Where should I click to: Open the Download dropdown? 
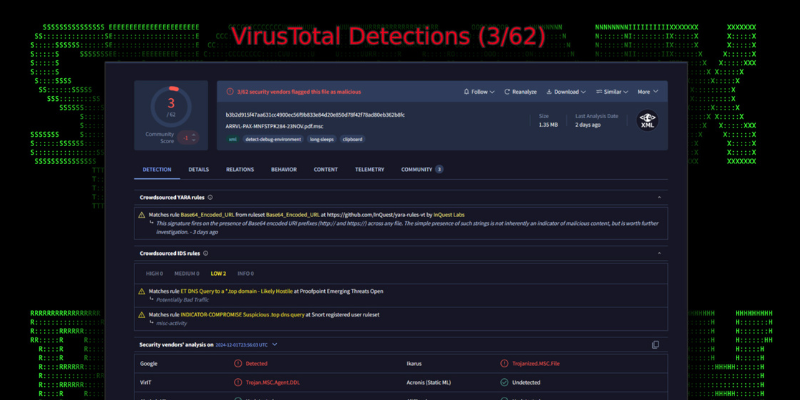566,92
